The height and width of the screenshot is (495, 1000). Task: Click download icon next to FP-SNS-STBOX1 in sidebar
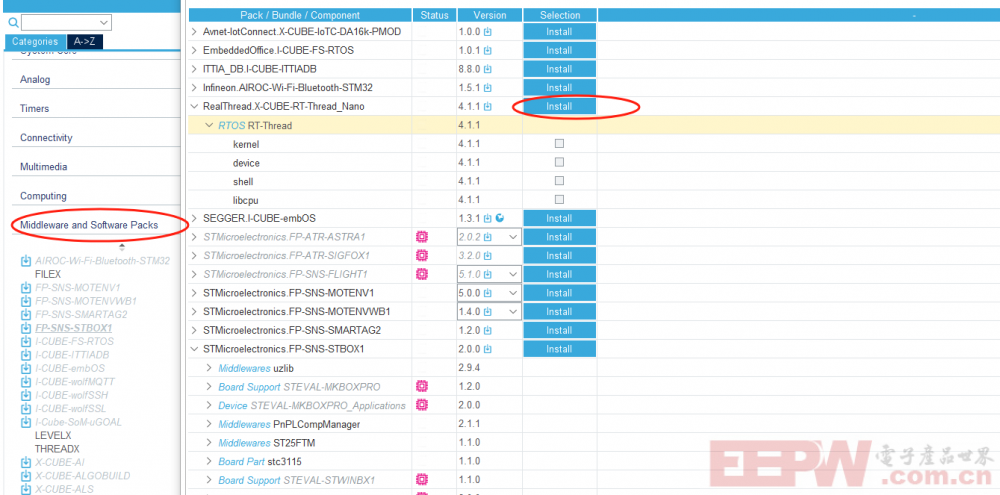[26, 328]
